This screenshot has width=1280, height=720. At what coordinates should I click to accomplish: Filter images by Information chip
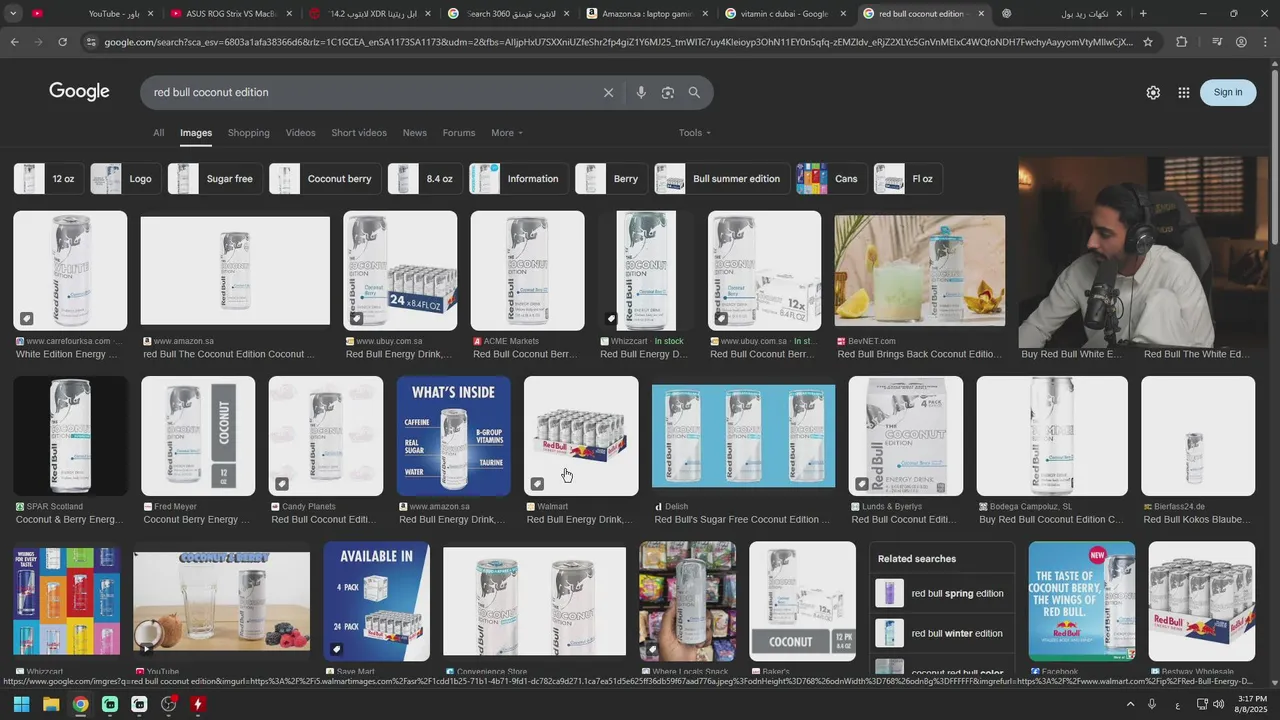pyautogui.click(x=517, y=179)
